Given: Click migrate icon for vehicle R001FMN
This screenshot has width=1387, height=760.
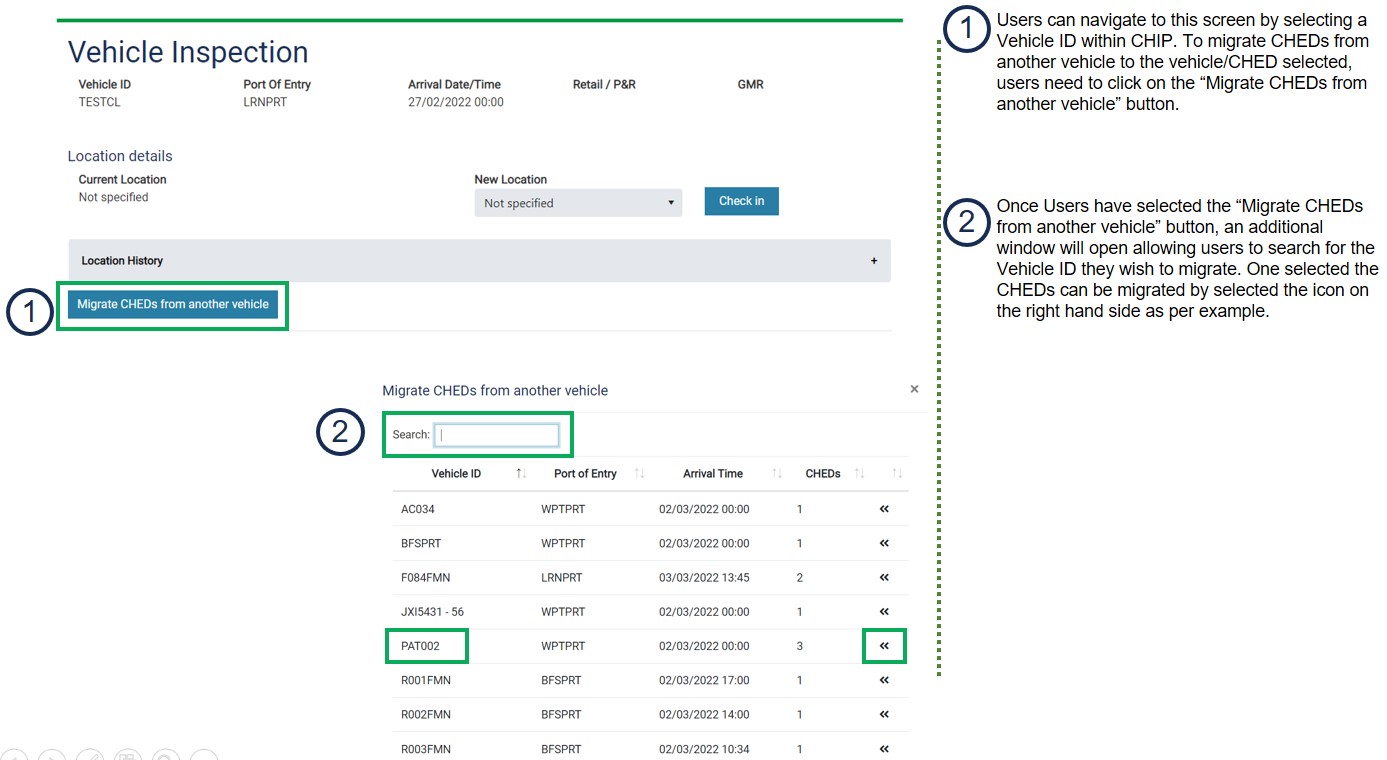Looking at the screenshot, I should [x=884, y=680].
